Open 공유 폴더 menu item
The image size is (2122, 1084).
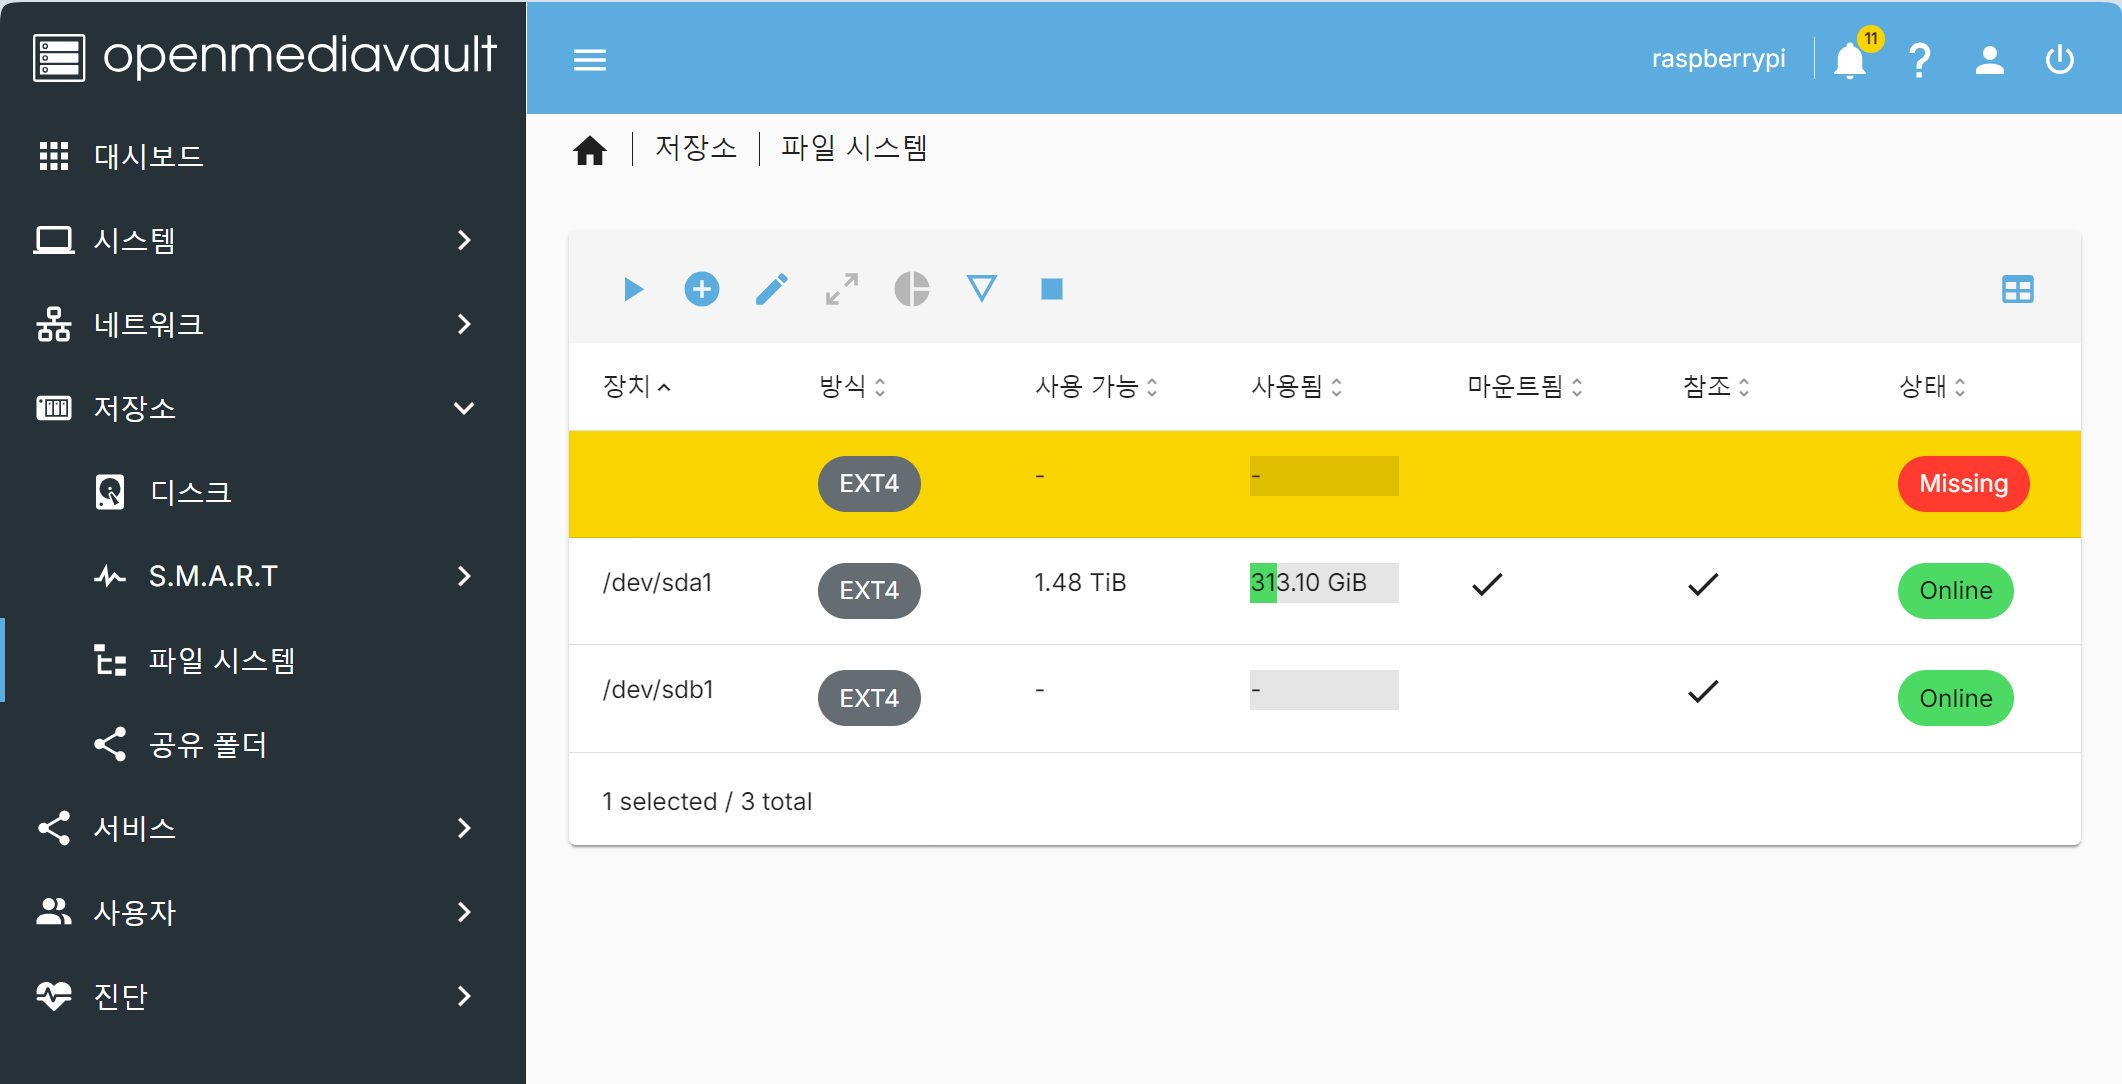point(208,744)
